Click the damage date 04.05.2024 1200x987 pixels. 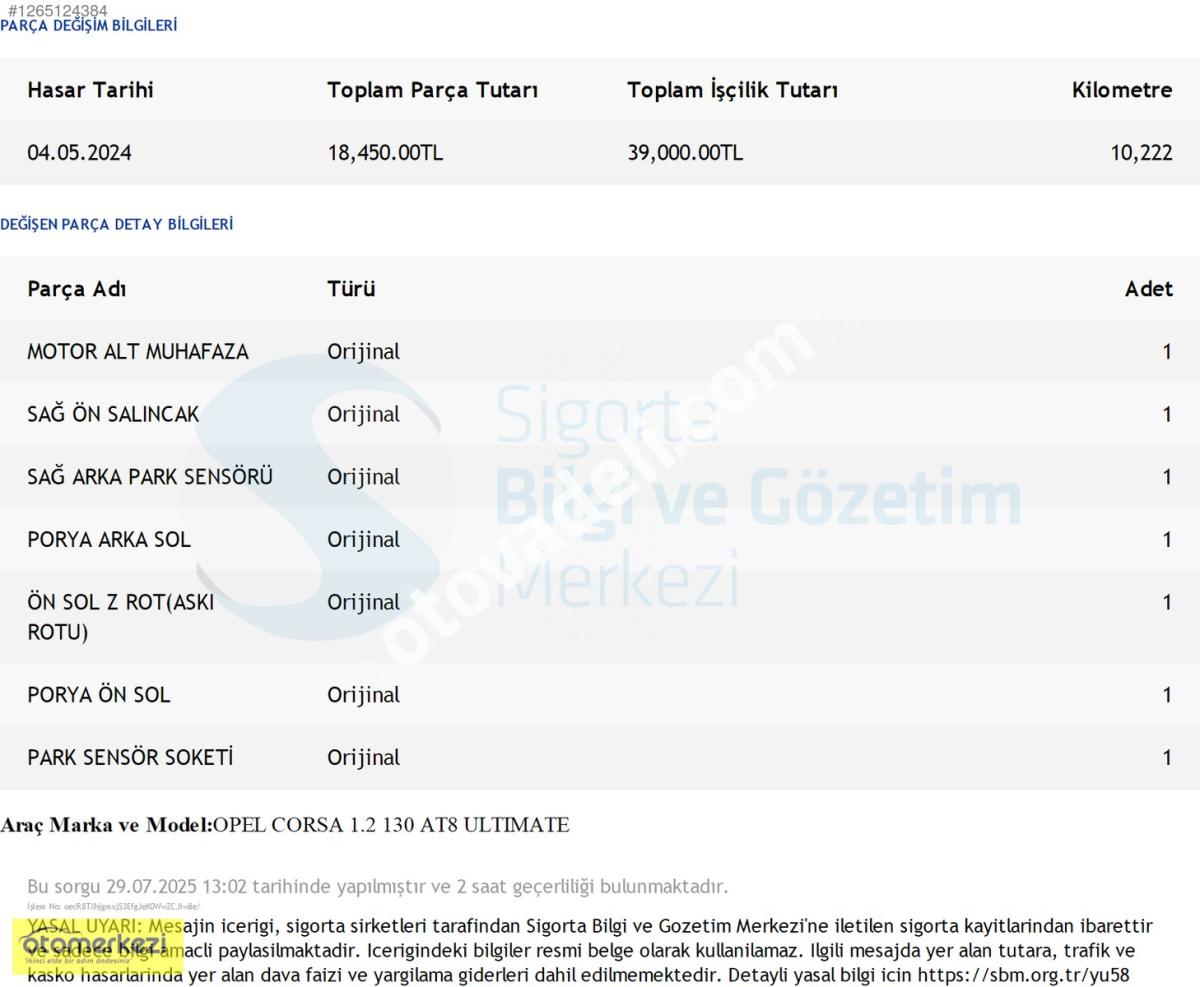[x=79, y=153]
